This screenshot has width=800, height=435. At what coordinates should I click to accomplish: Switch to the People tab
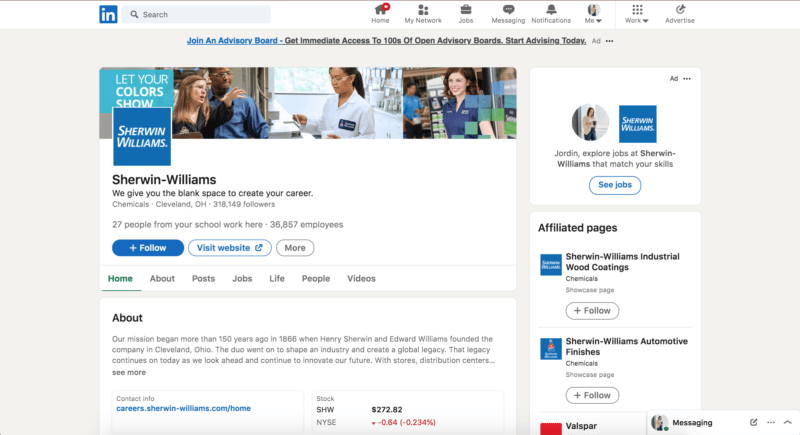[316, 278]
